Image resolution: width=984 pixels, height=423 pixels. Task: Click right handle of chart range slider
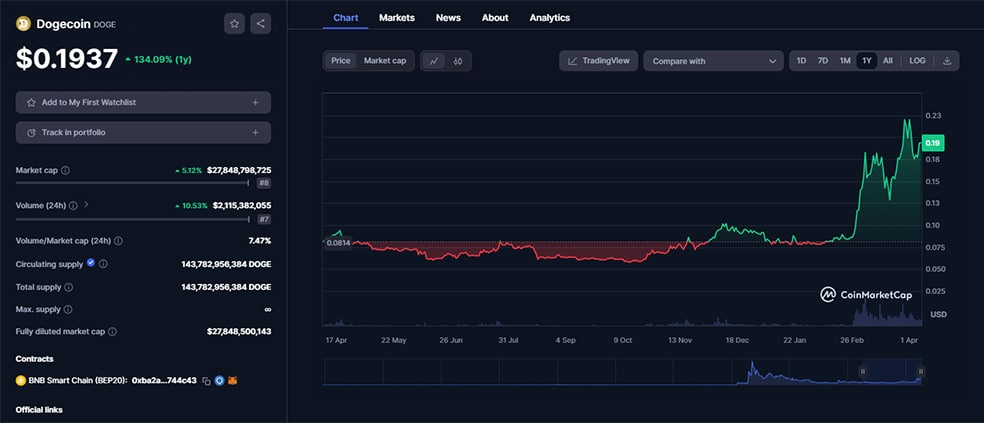tap(921, 372)
